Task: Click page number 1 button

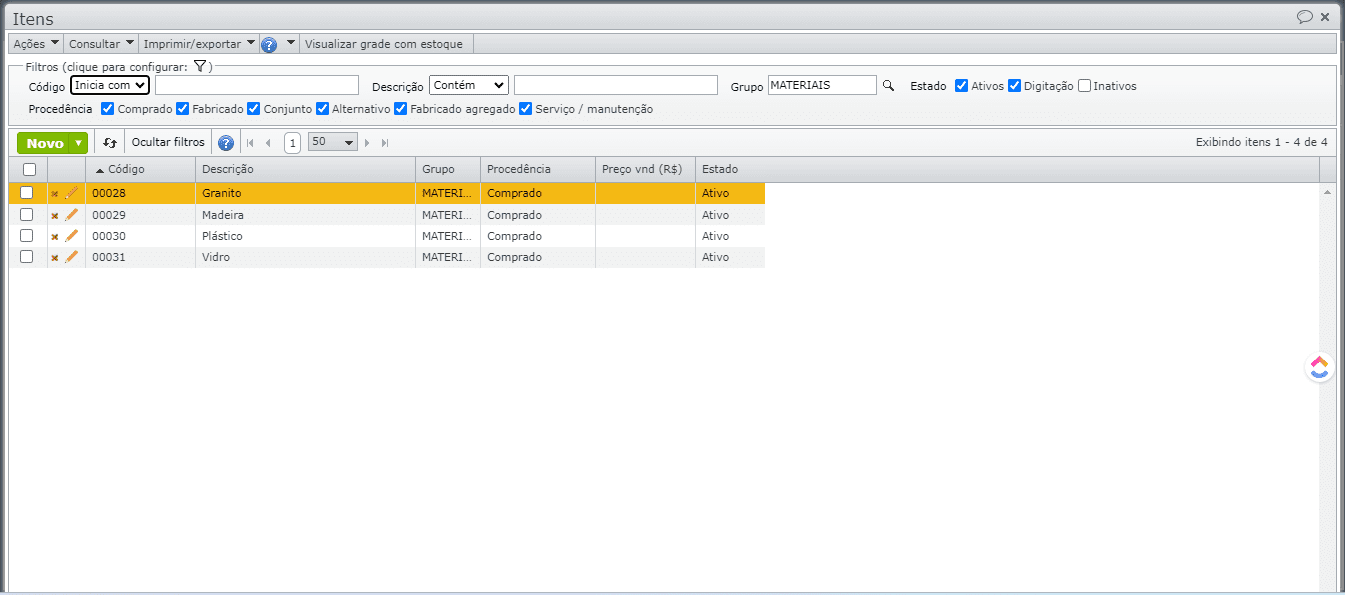Action: 292,143
